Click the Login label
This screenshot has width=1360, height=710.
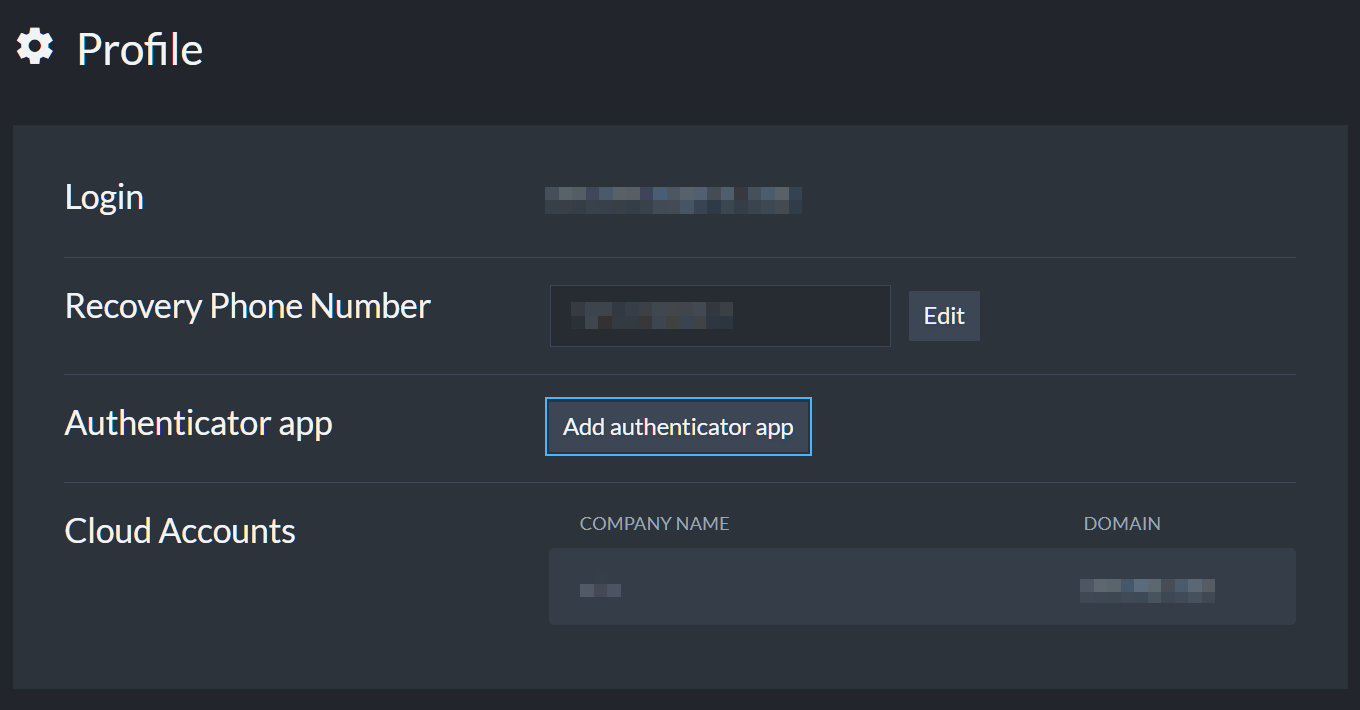[x=104, y=197]
